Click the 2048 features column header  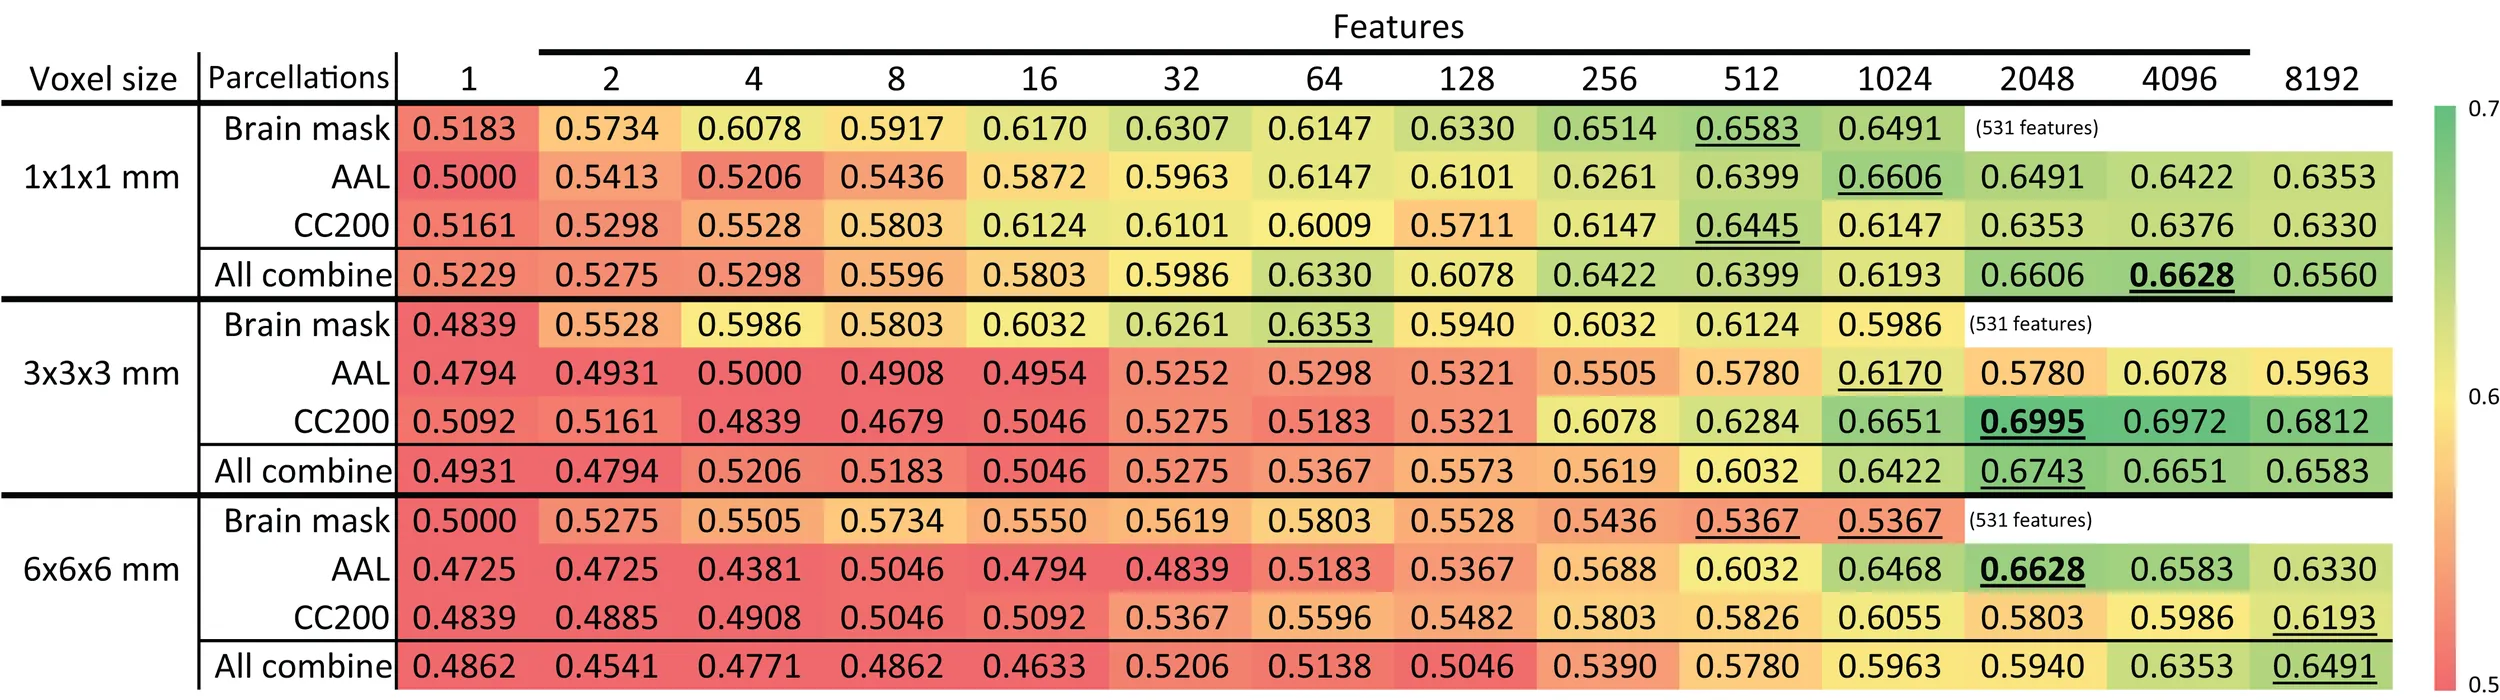[2036, 79]
